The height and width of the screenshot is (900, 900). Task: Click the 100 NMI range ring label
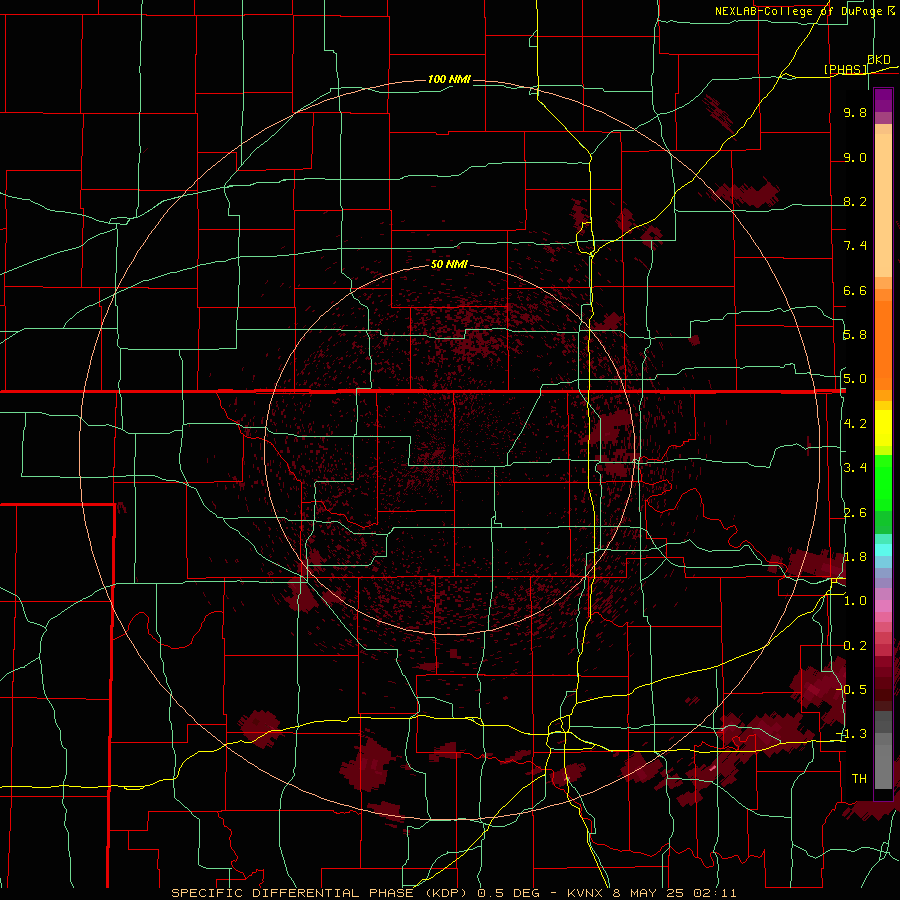pos(449,79)
